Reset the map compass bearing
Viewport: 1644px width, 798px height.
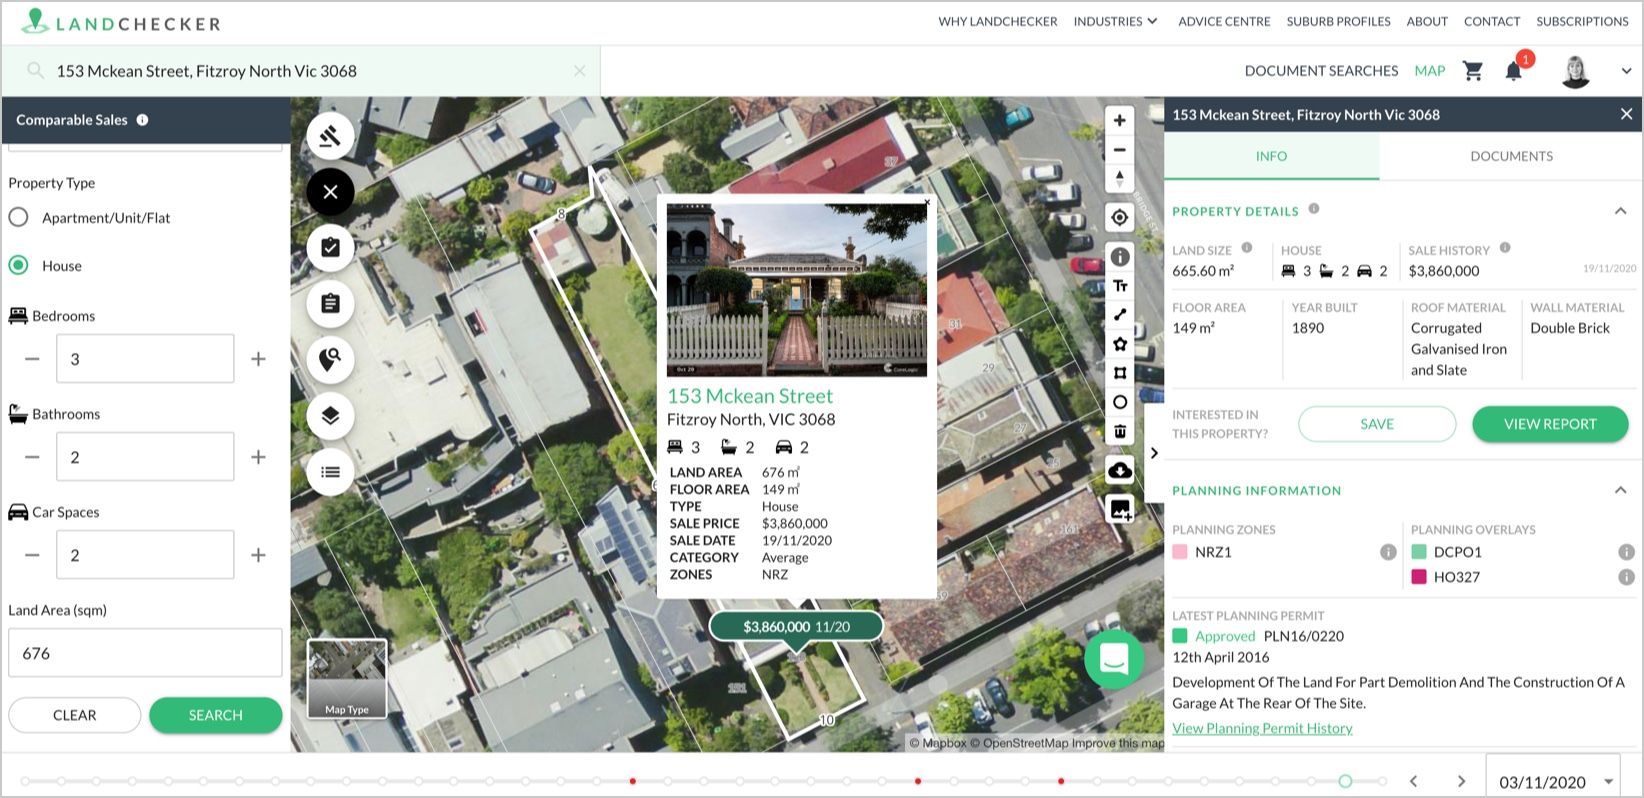(x=1120, y=179)
